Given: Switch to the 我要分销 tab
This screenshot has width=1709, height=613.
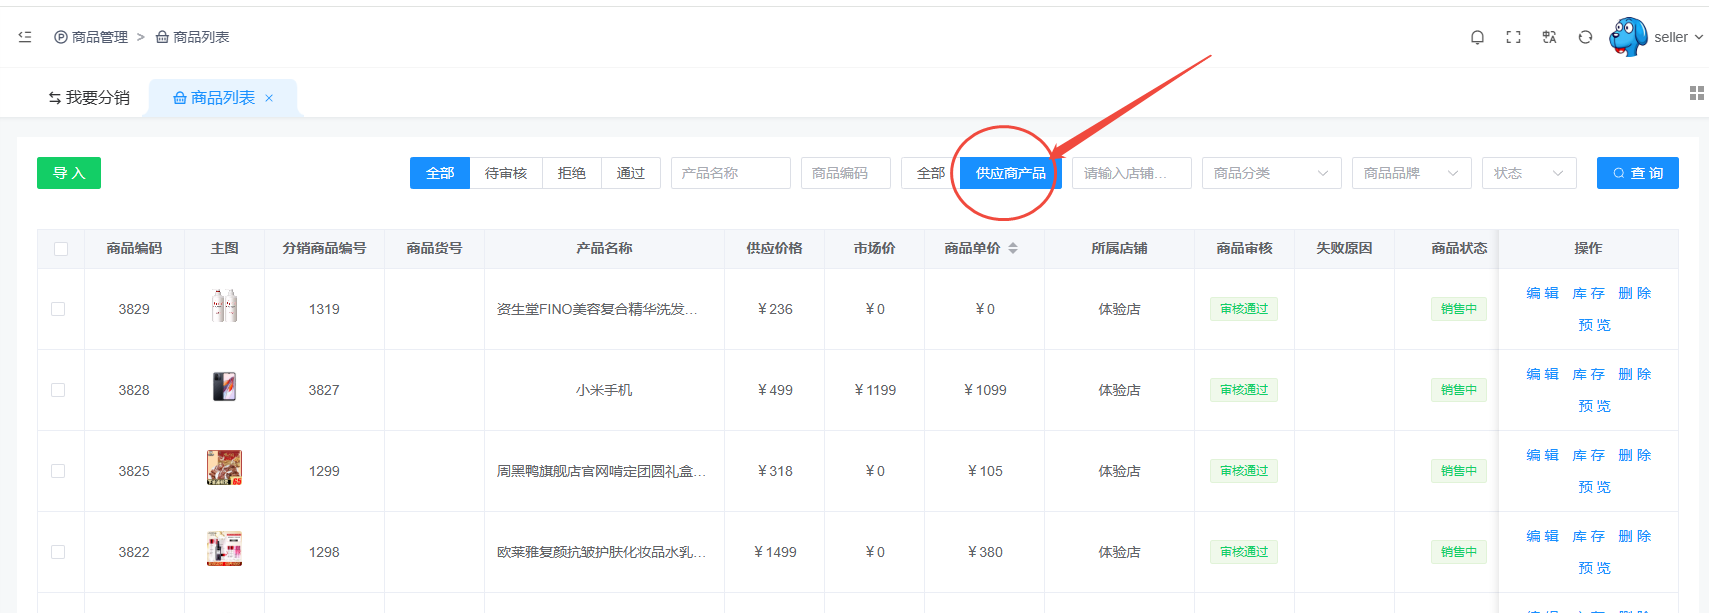Looking at the screenshot, I should 89,98.
